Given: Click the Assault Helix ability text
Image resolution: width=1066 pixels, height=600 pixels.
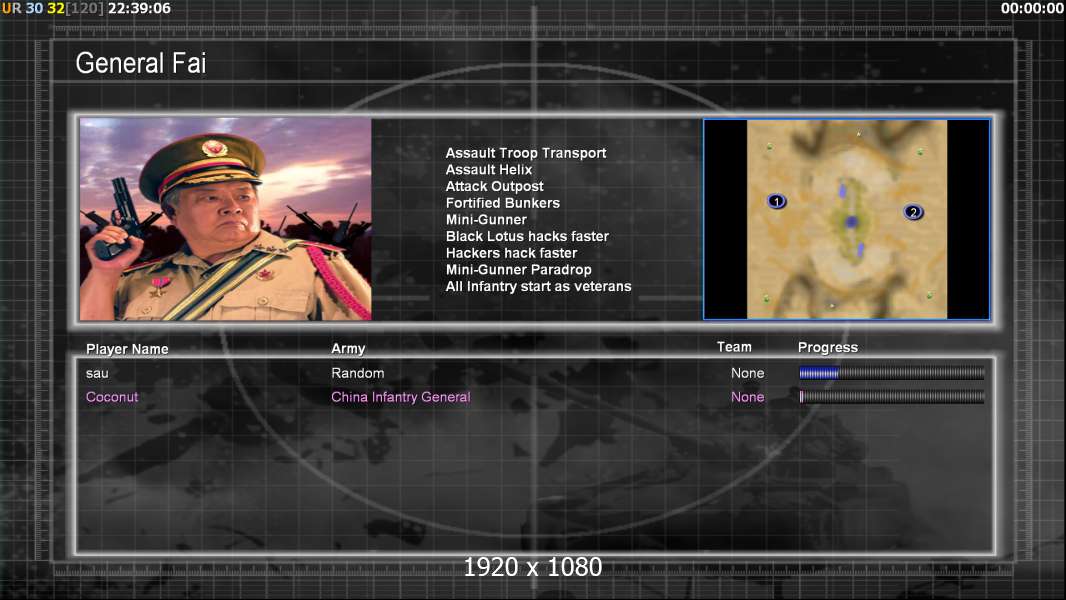Looking at the screenshot, I should (489, 170).
